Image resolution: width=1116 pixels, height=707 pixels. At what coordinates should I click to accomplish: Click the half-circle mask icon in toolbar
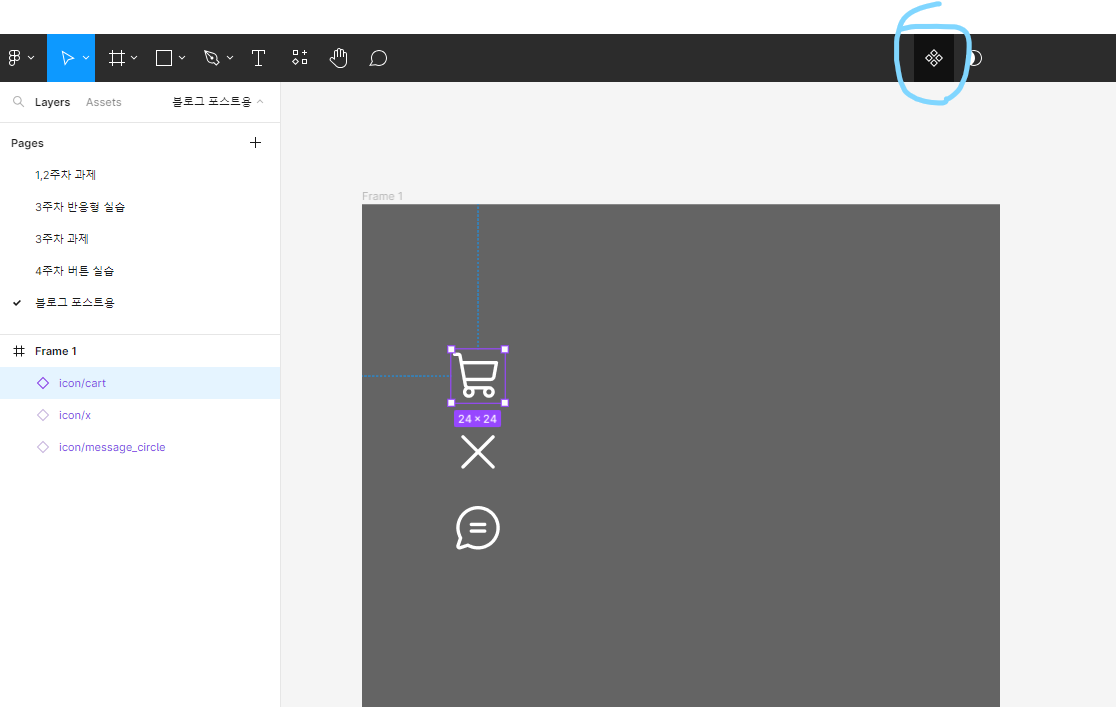pos(976,58)
